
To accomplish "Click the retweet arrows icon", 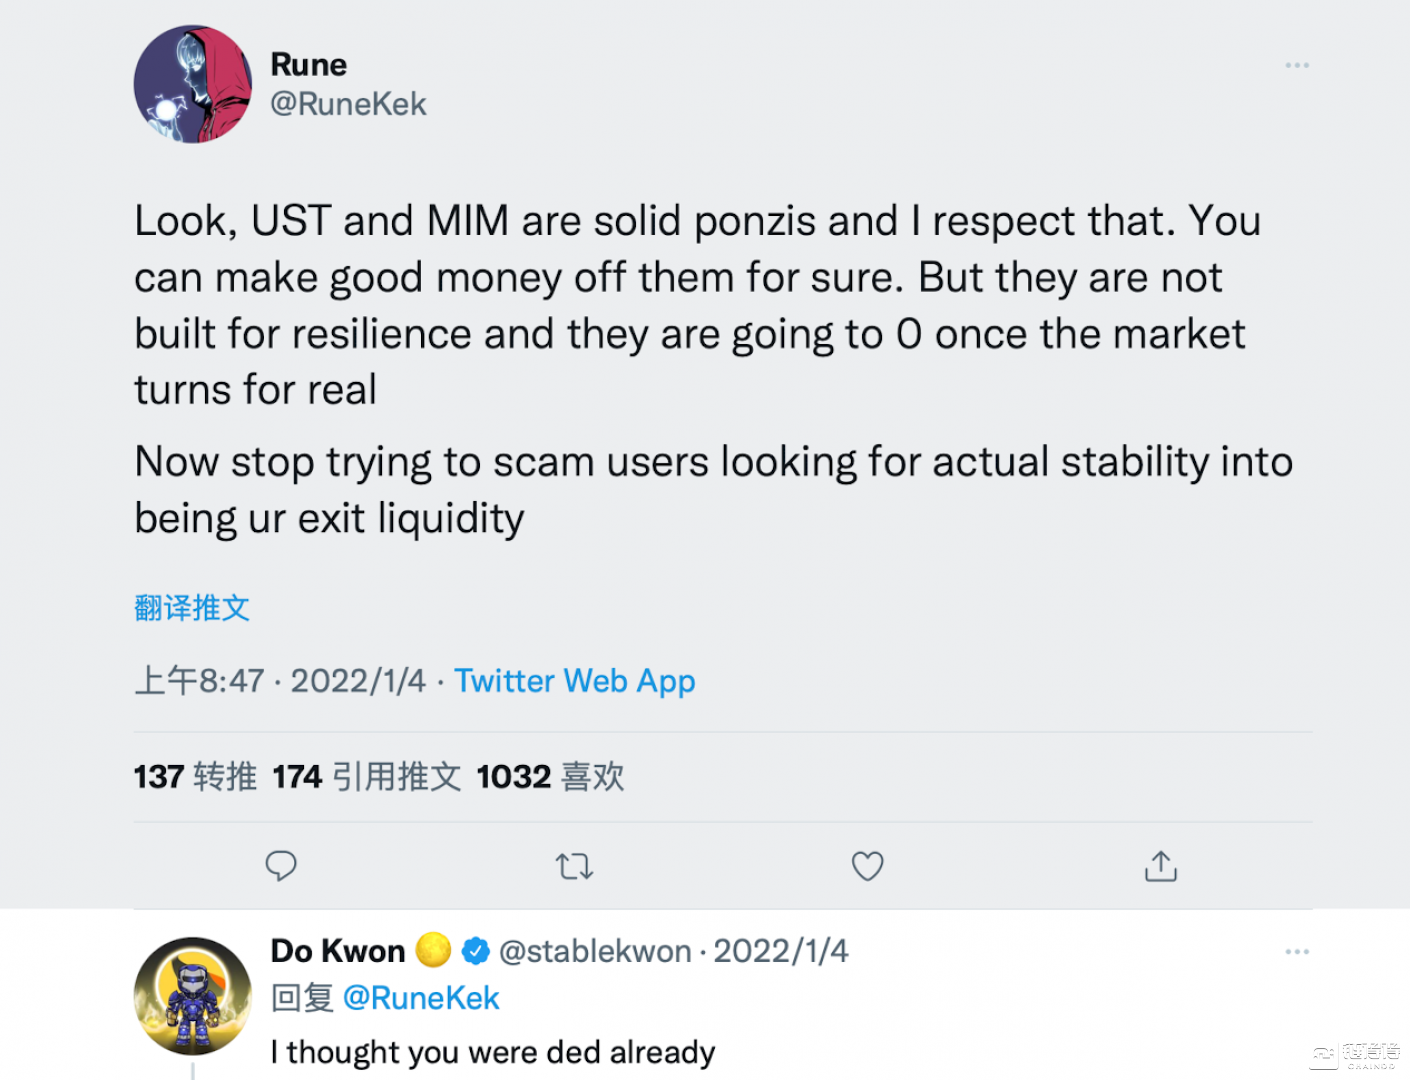I will pyautogui.click(x=574, y=866).
